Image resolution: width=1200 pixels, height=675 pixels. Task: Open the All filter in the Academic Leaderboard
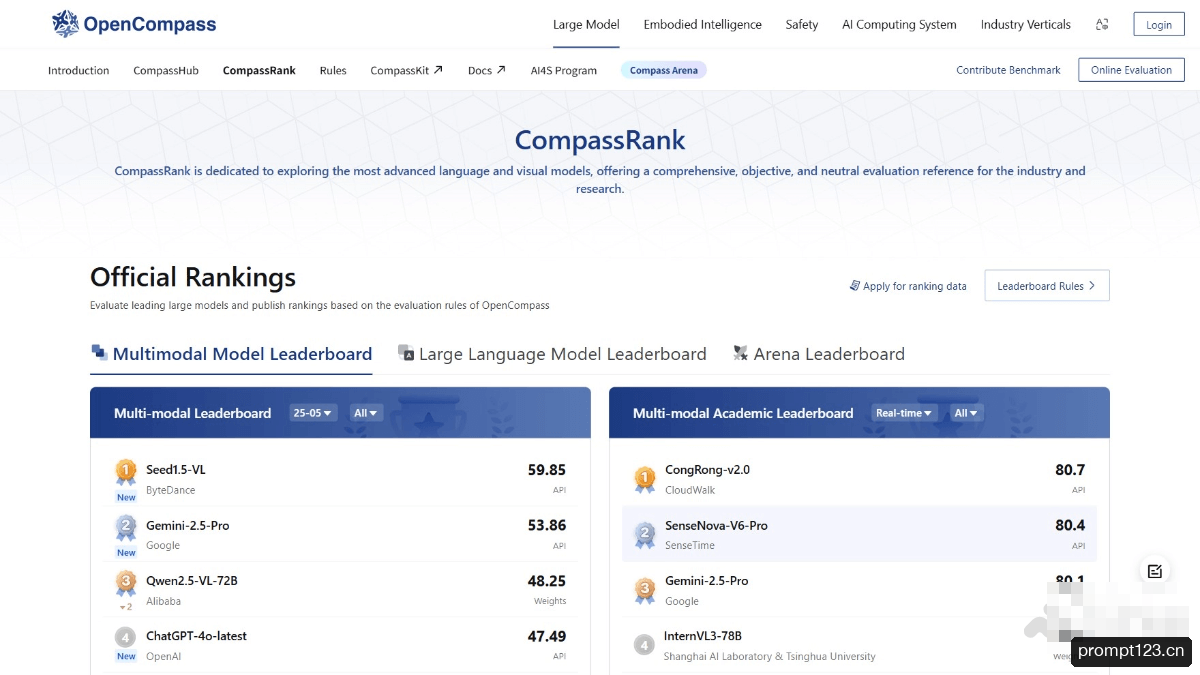pyautogui.click(x=967, y=413)
